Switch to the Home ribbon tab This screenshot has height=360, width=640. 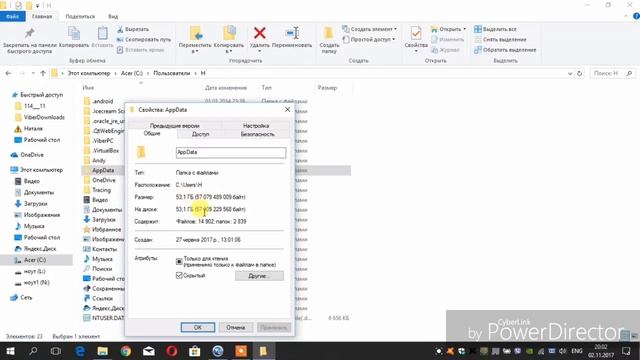(42, 16)
